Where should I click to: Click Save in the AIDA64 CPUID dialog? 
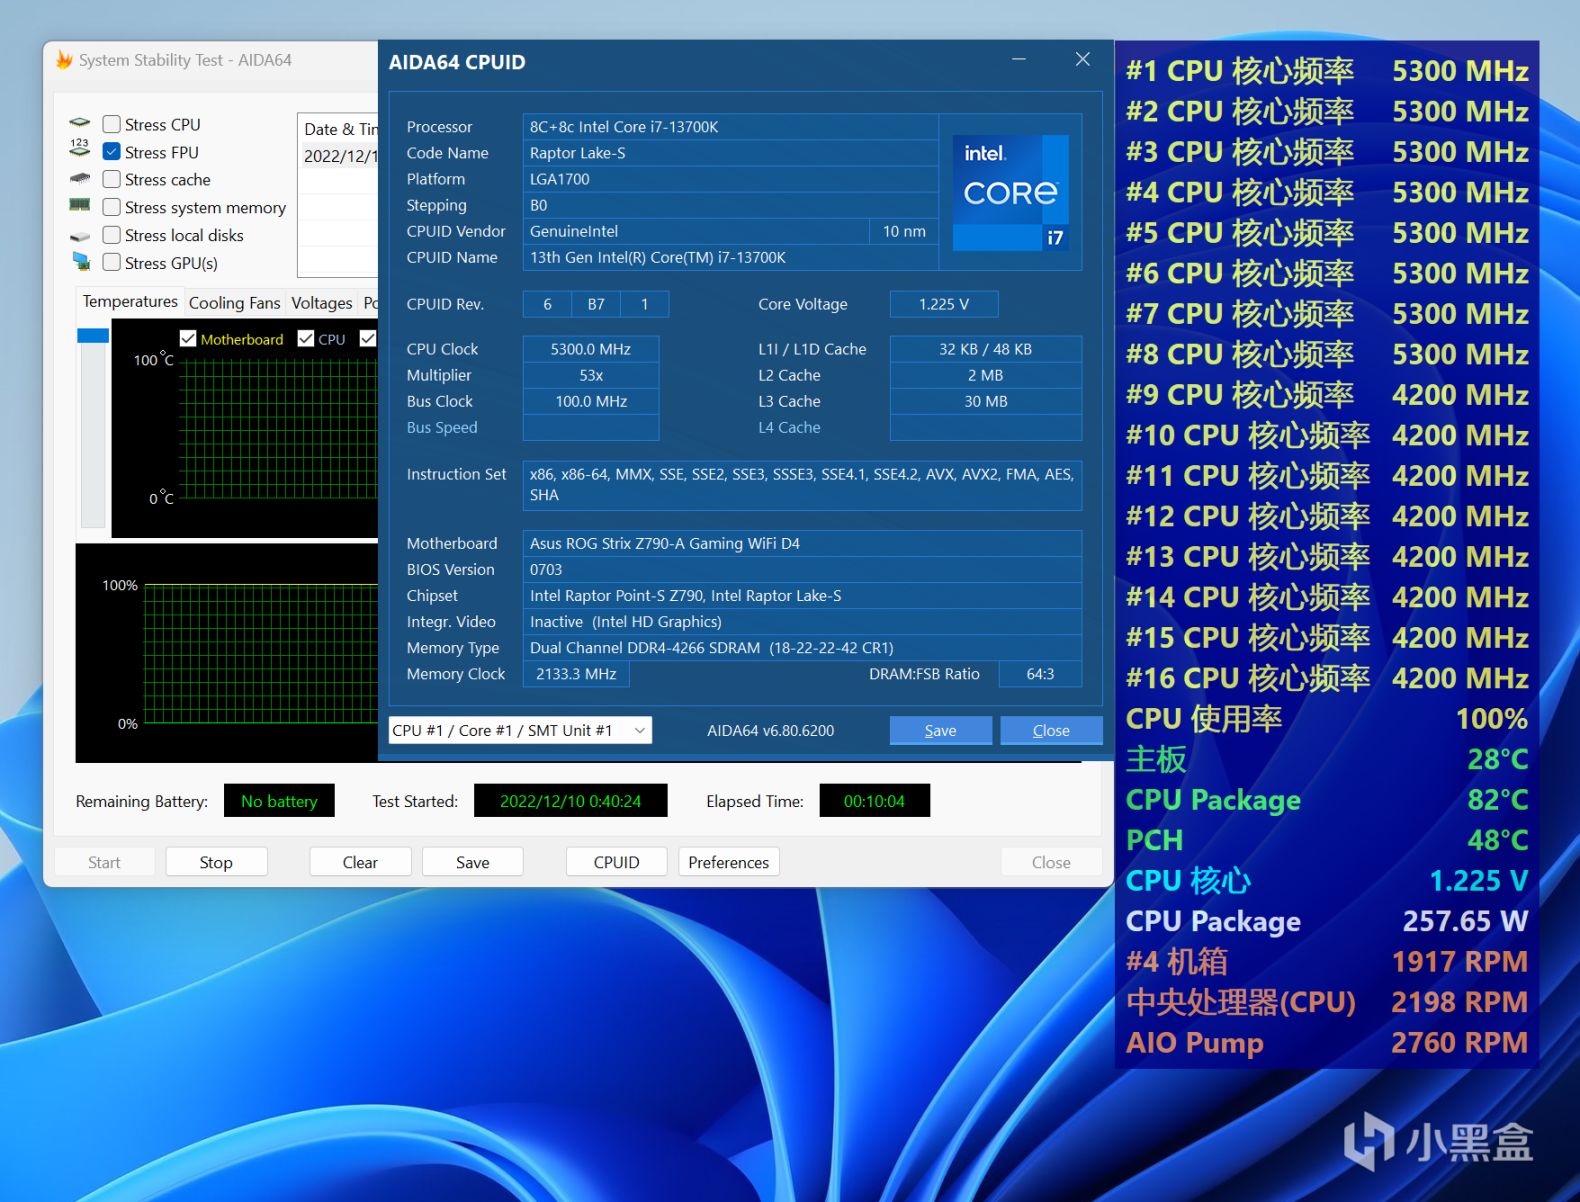[941, 731]
